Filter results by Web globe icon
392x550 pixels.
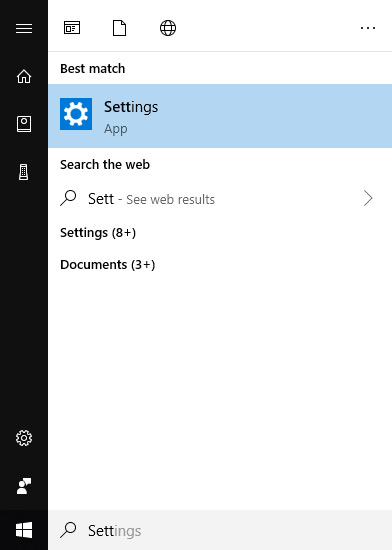(x=168, y=28)
